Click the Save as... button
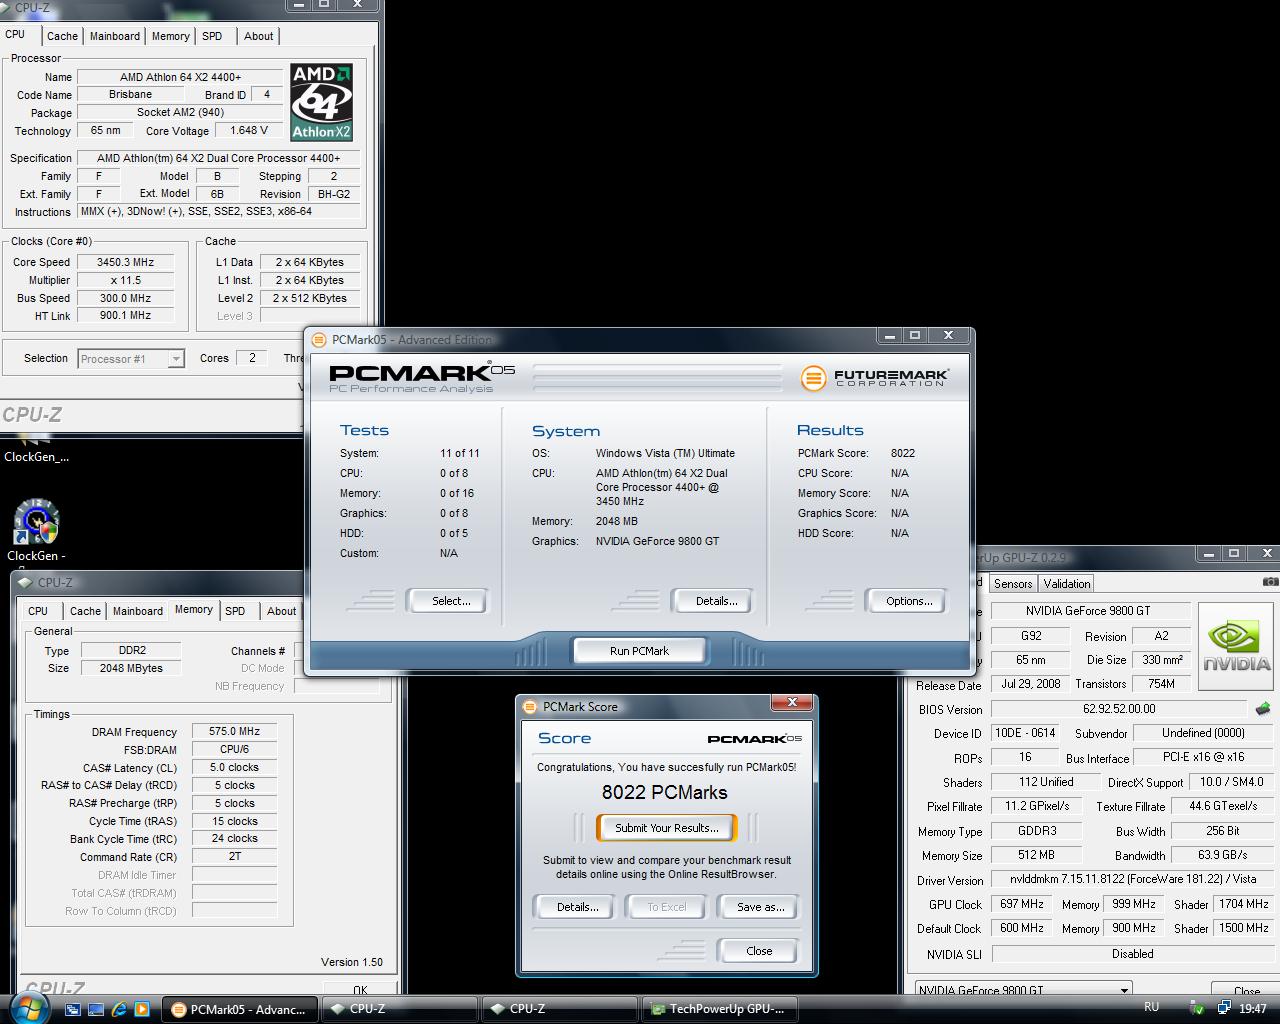Screen dimensions: 1280x1024 (760, 907)
